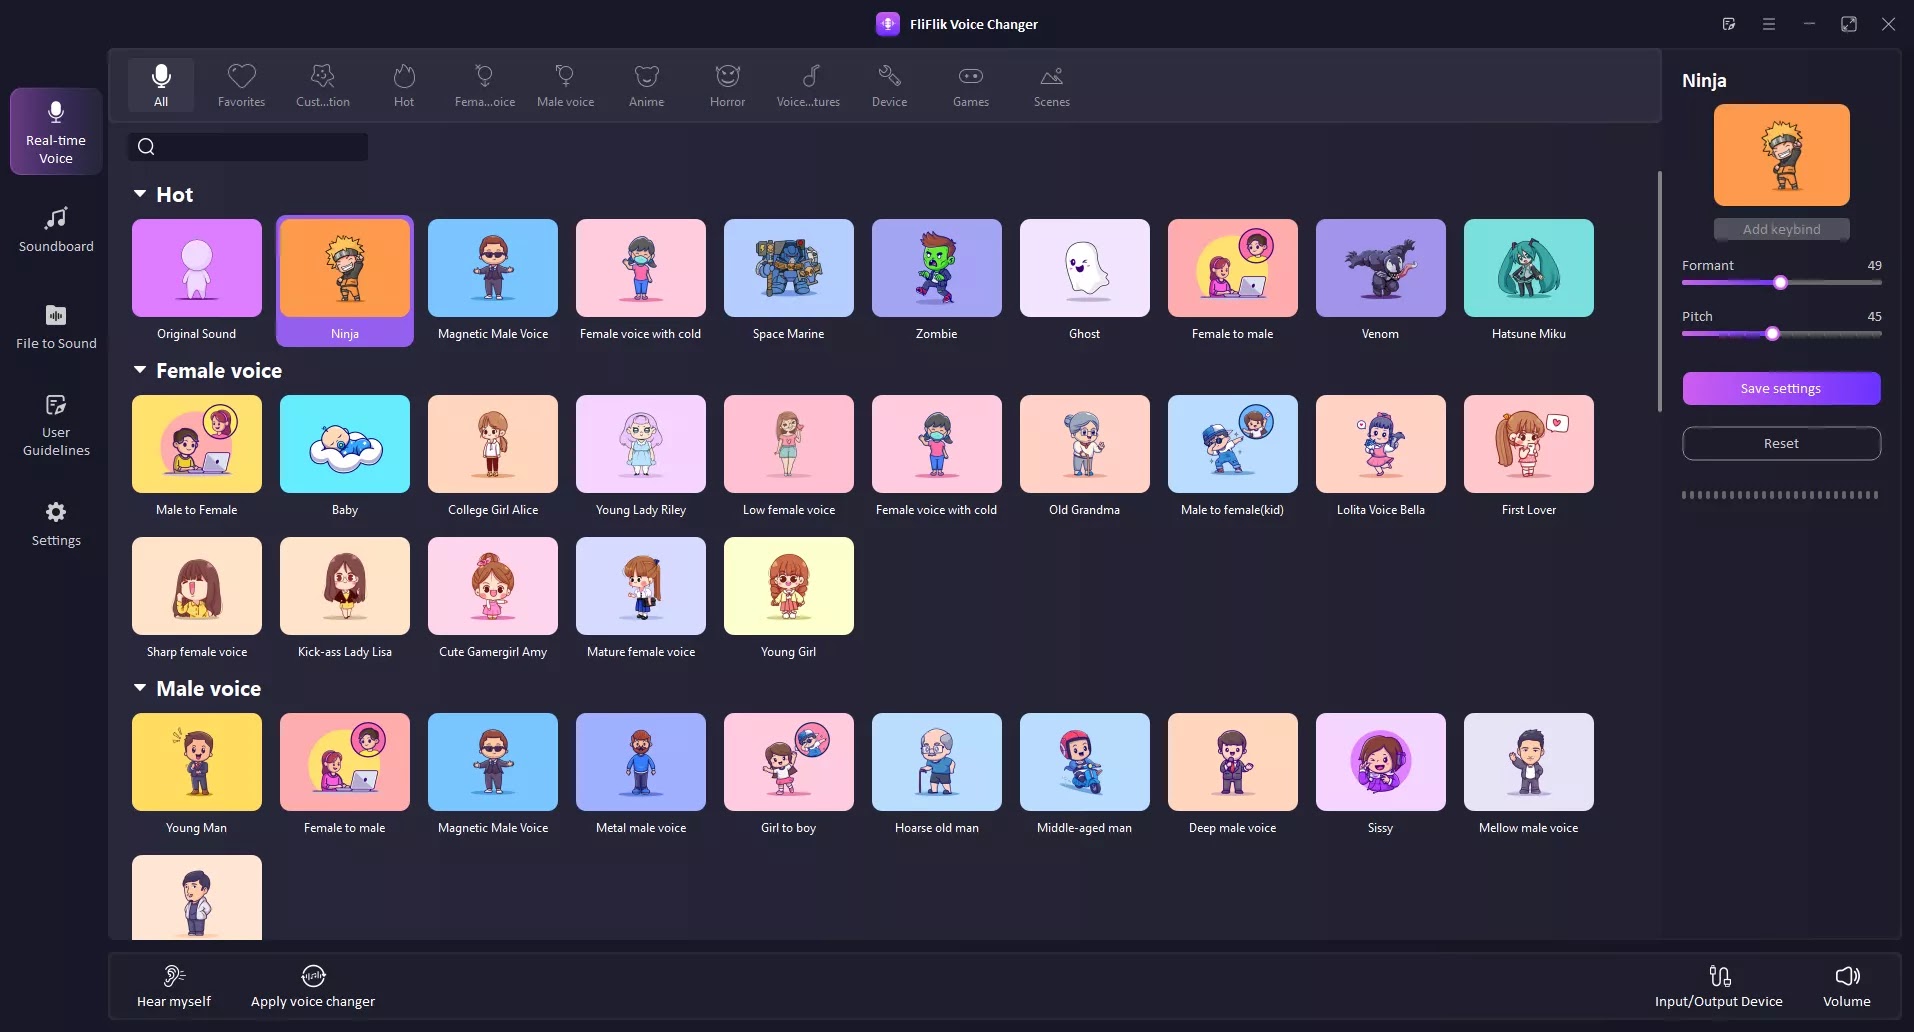Image resolution: width=1914 pixels, height=1032 pixels.
Task: Select the Hatsune Miku voice thumbnail
Action: pyautogui.click(x=1528, y=268)
